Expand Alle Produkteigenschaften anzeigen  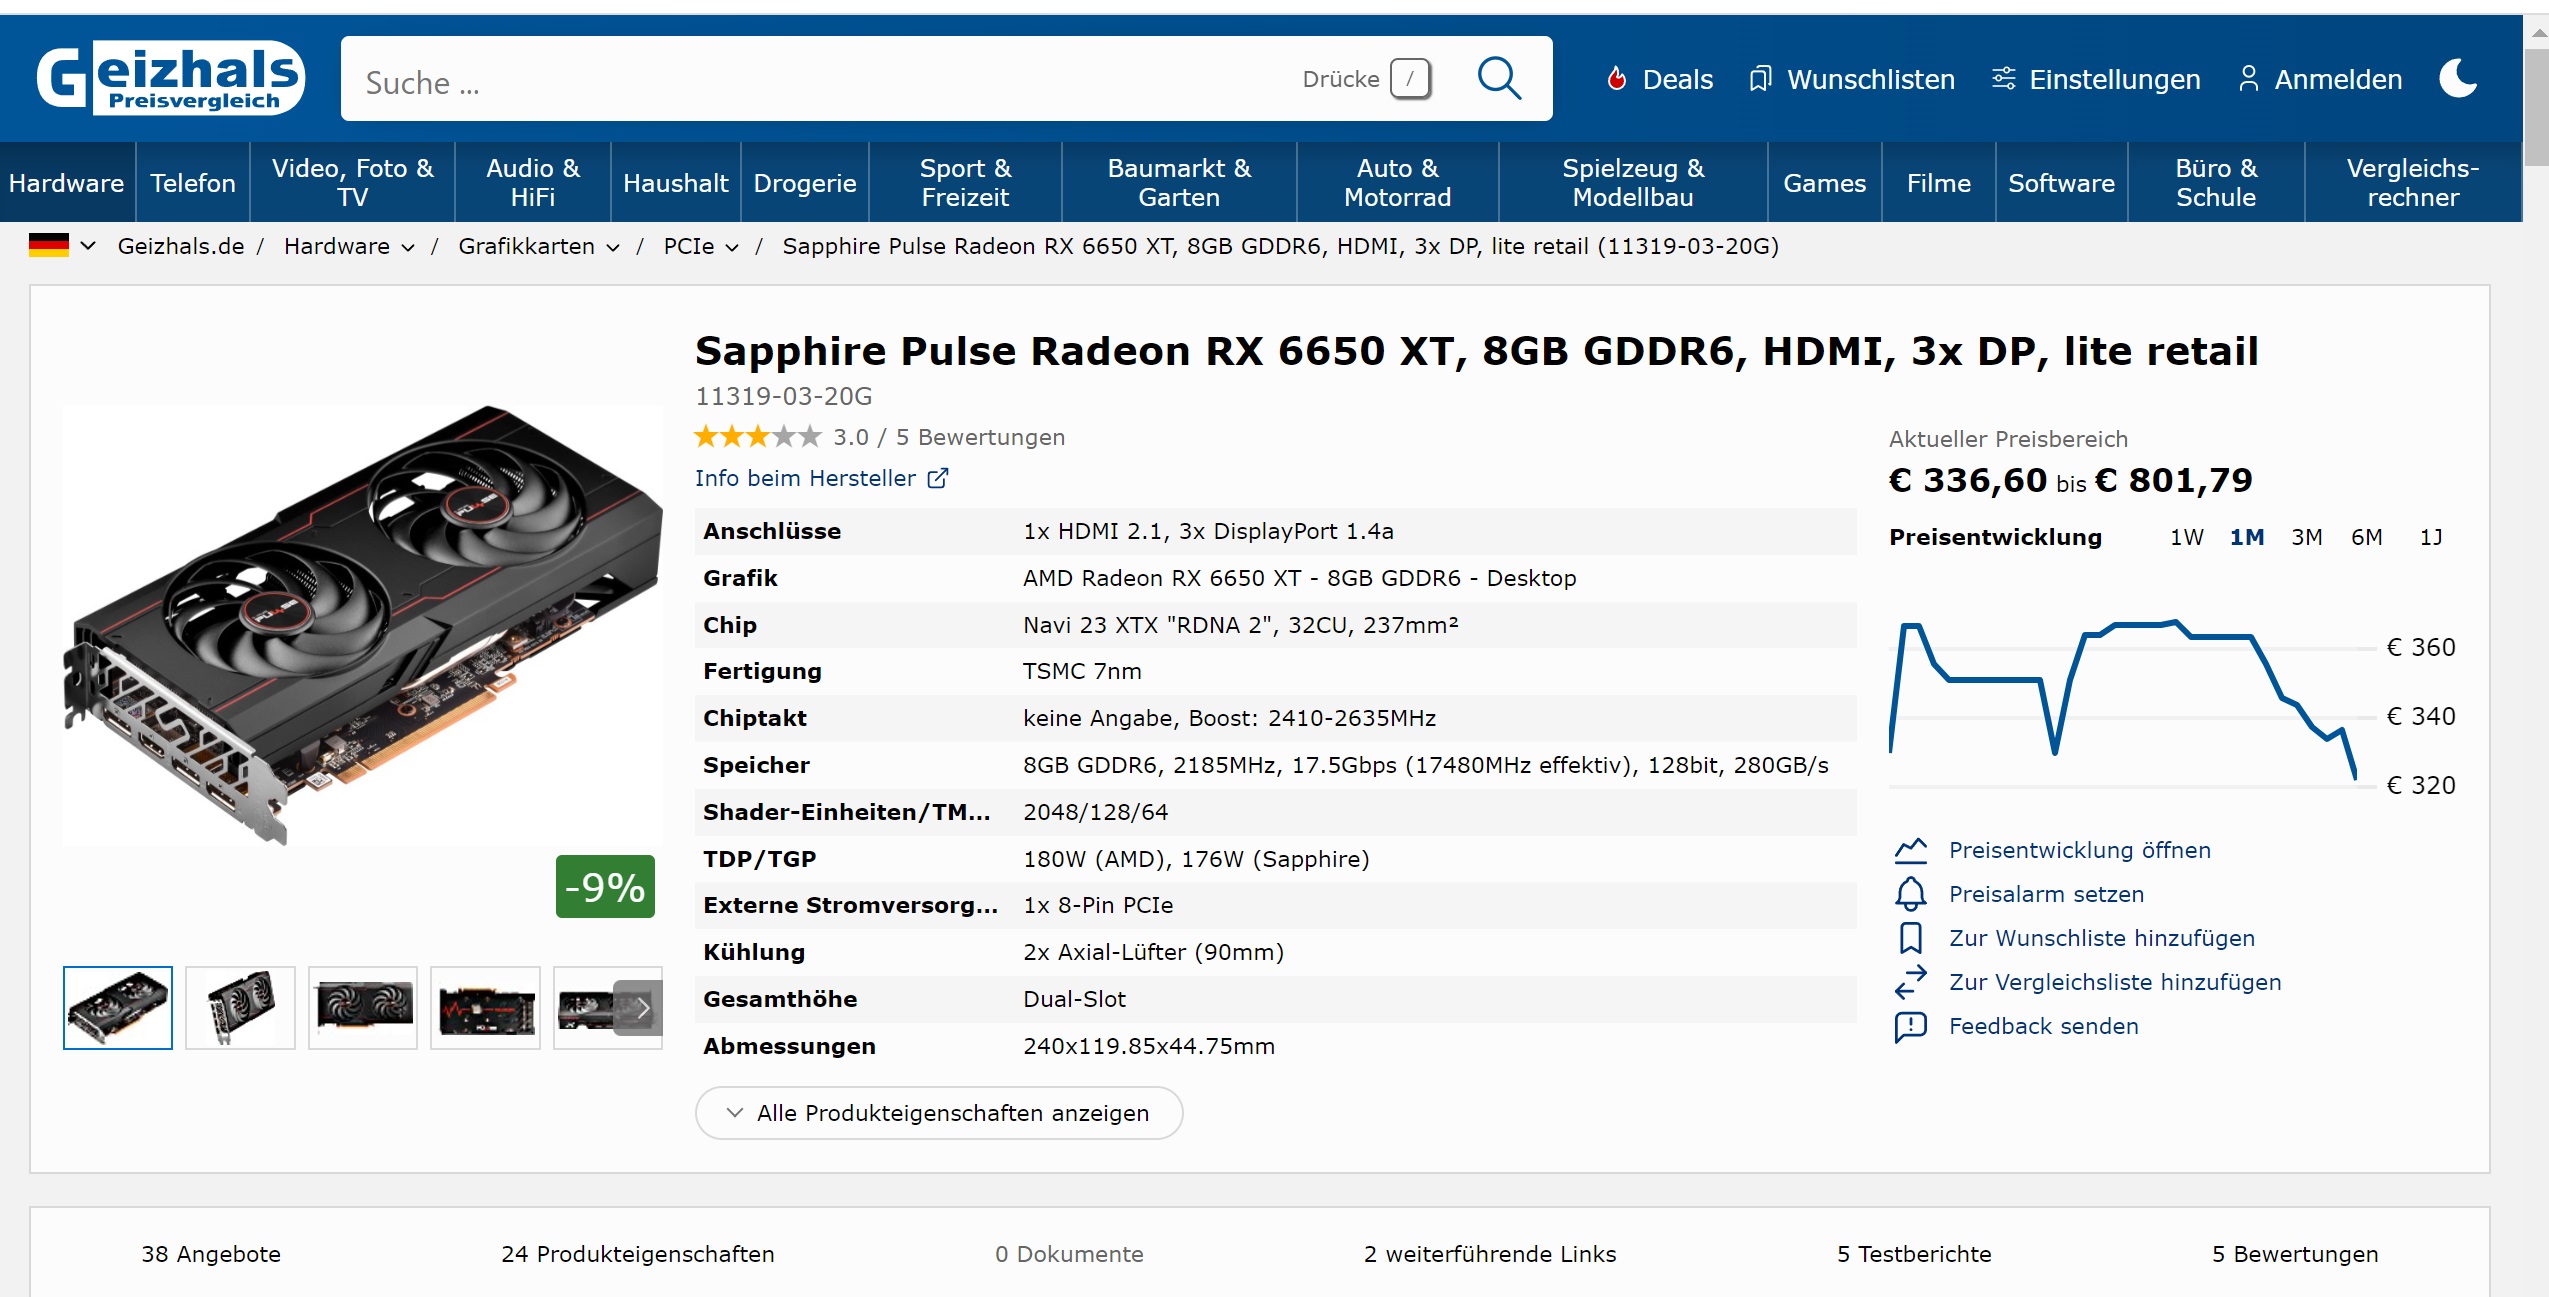pyautogui.click(x=938, y=1113)
